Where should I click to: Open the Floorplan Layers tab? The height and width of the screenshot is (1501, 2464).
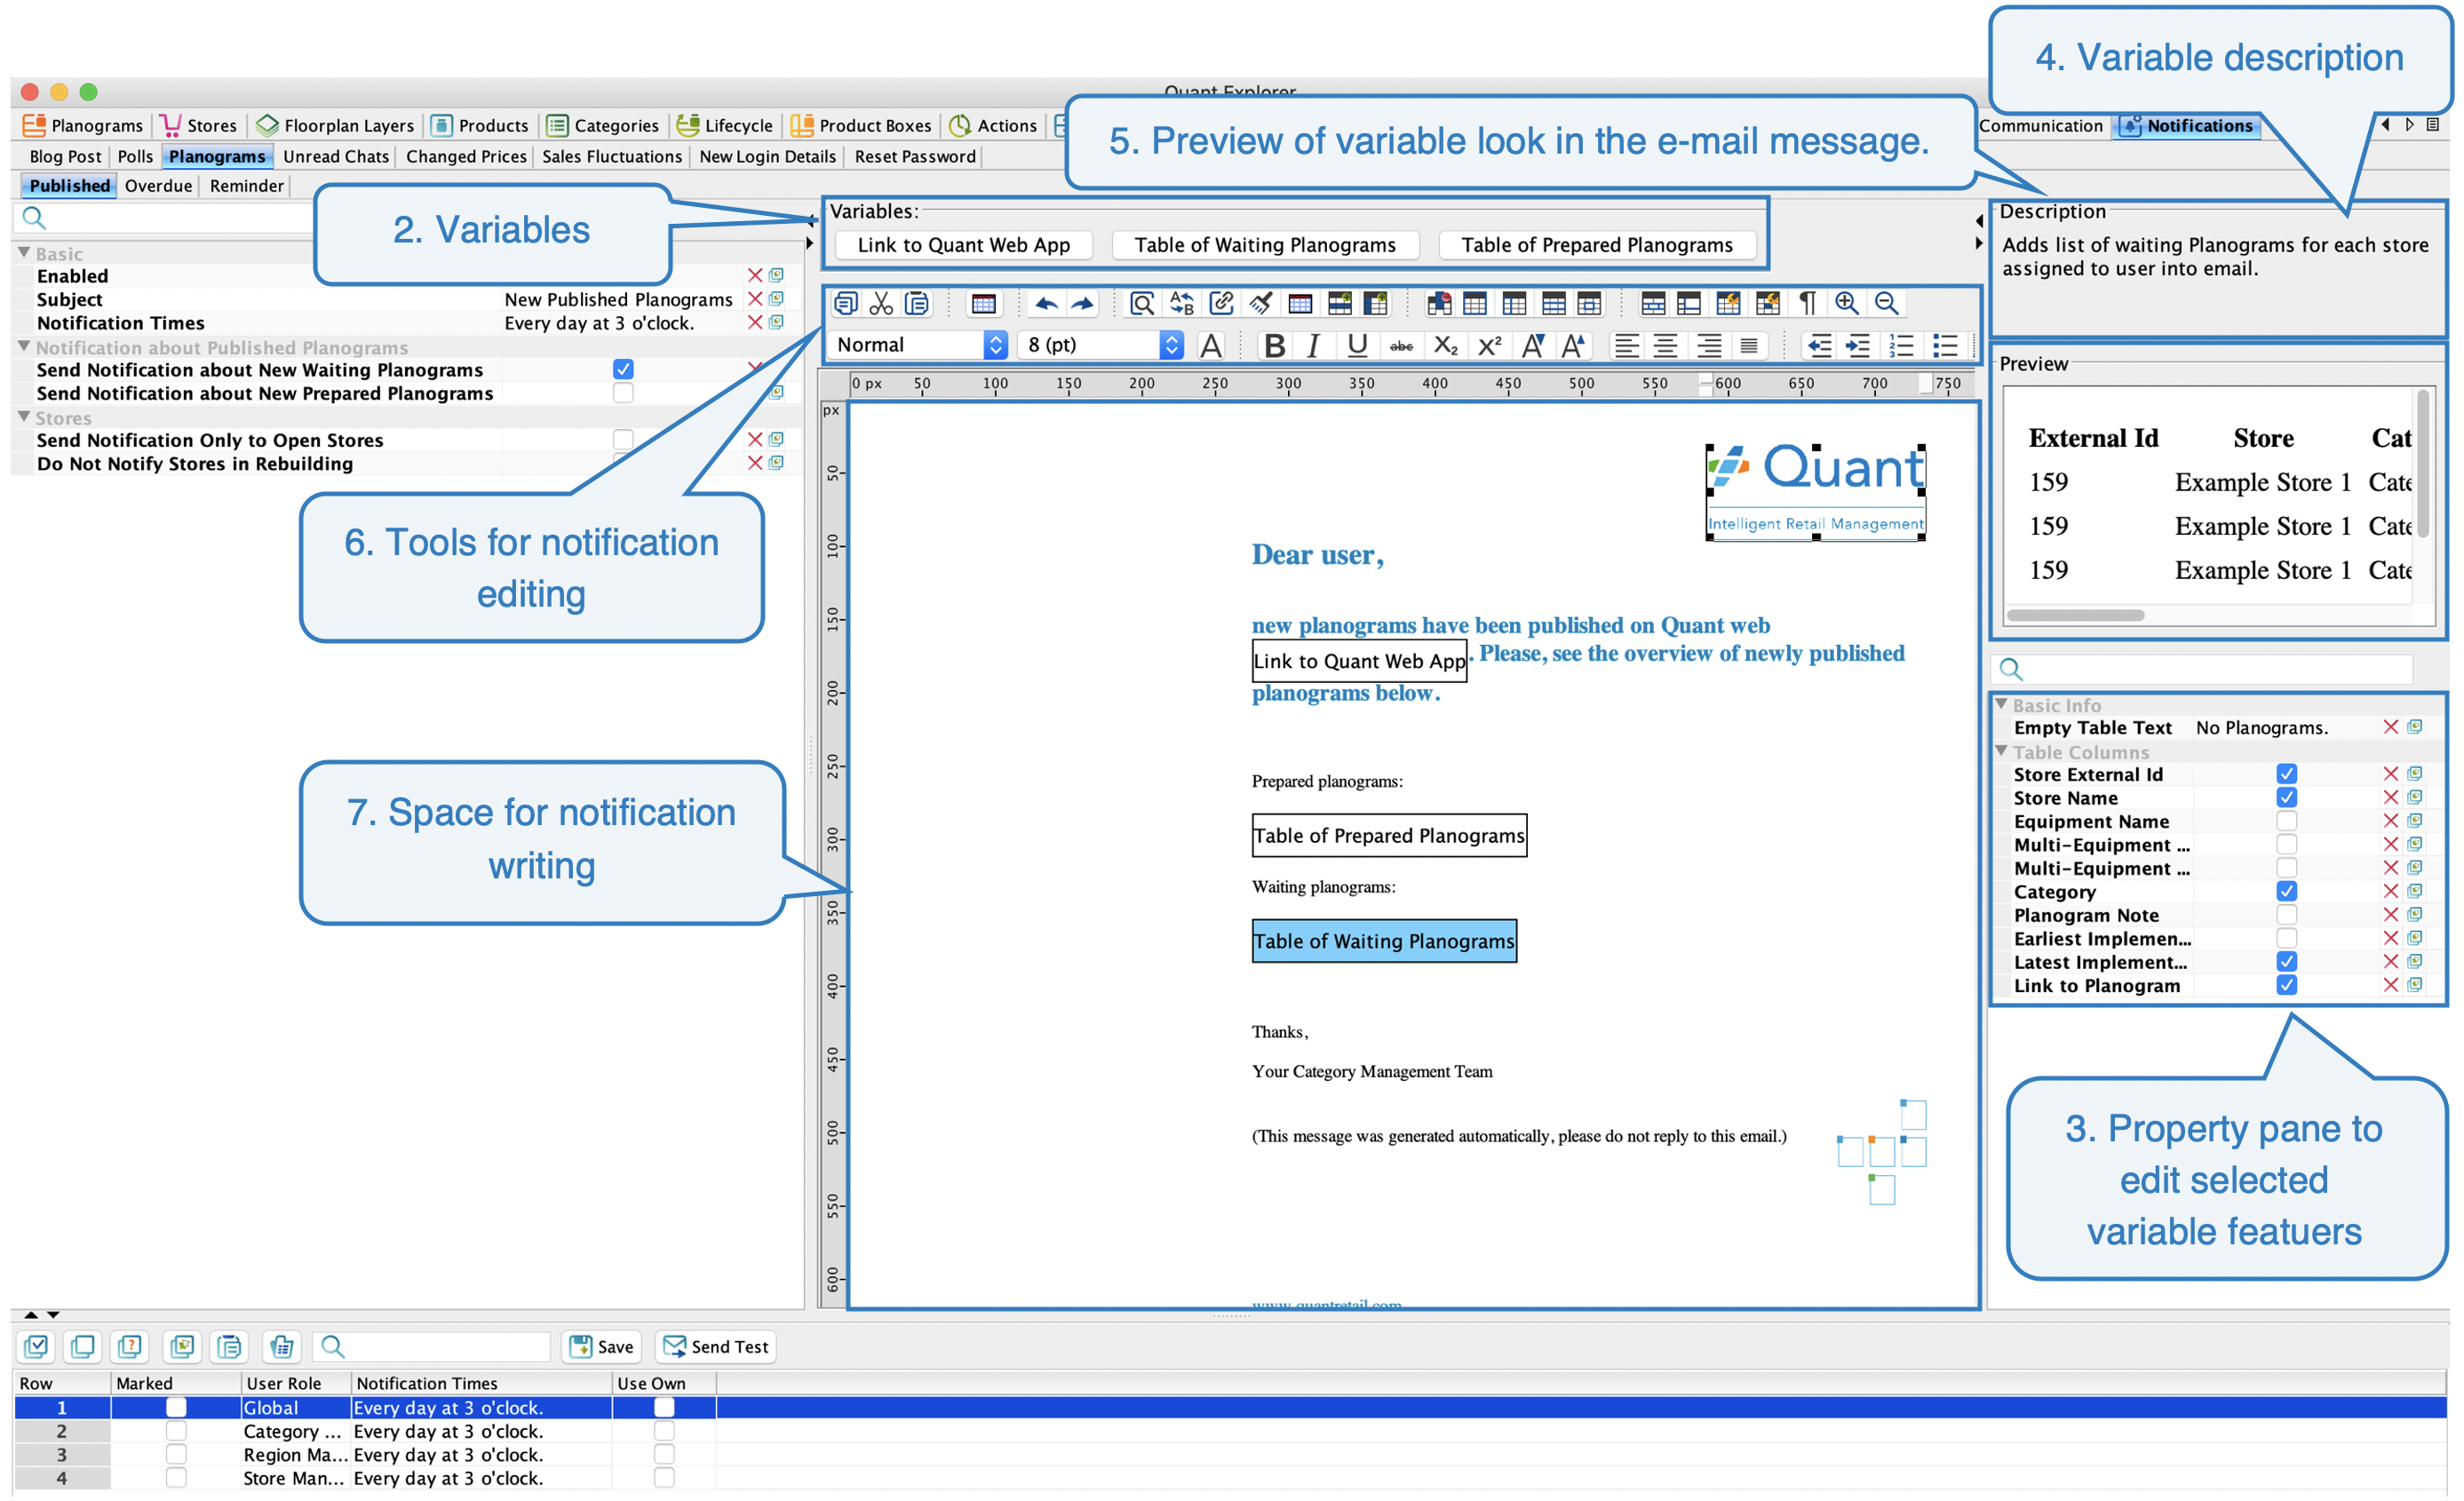tap(335, 125)
